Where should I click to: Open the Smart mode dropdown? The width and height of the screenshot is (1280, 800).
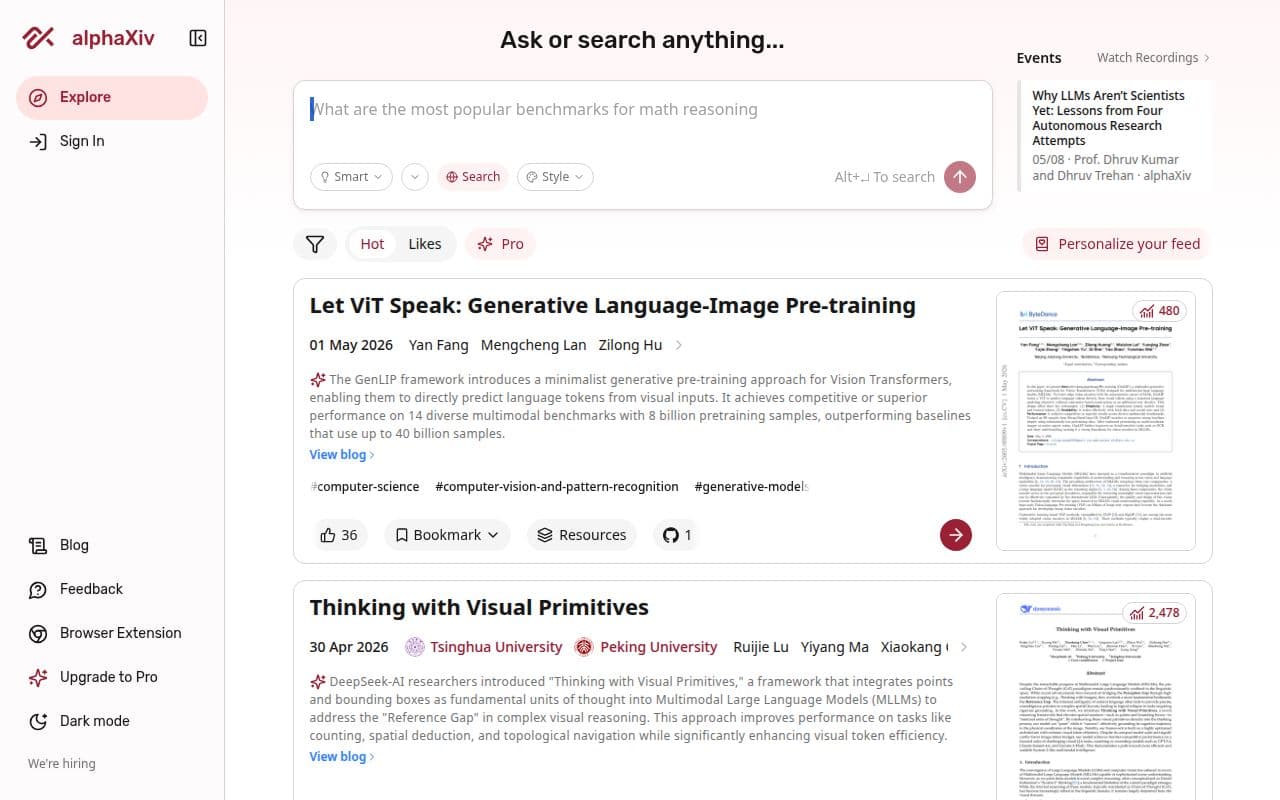click(351, 177)
